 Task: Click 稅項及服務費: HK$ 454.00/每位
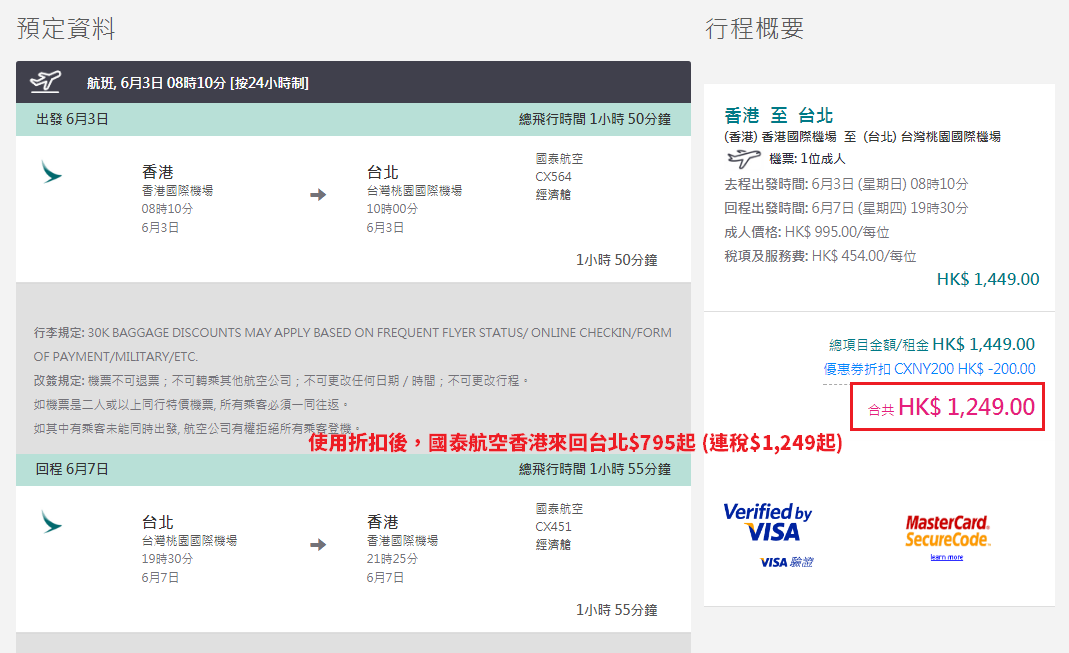820,256
